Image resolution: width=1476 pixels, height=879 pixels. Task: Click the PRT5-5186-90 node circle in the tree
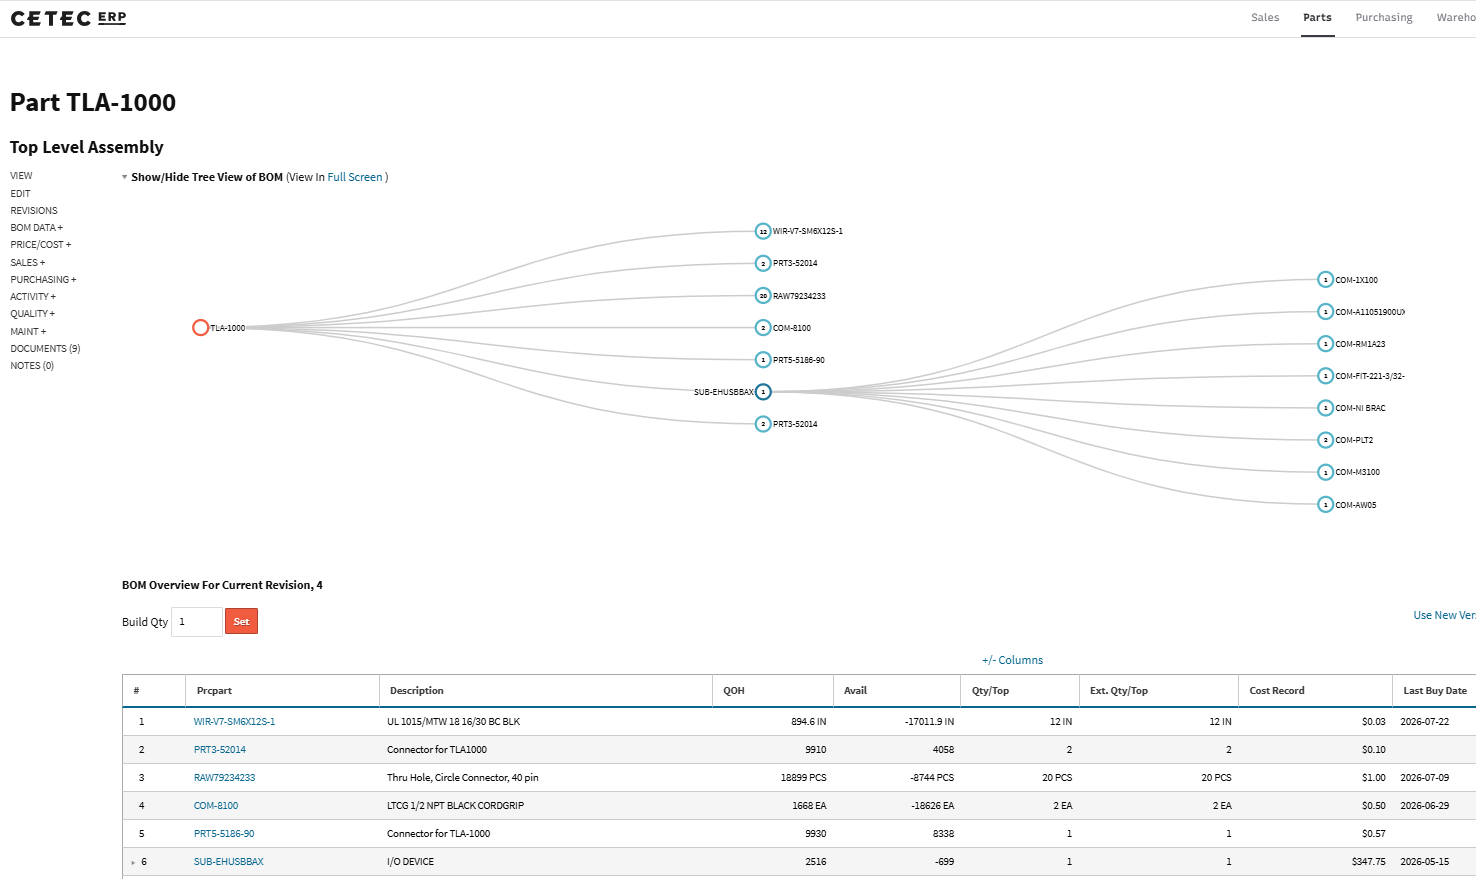(x=763, y=360)
